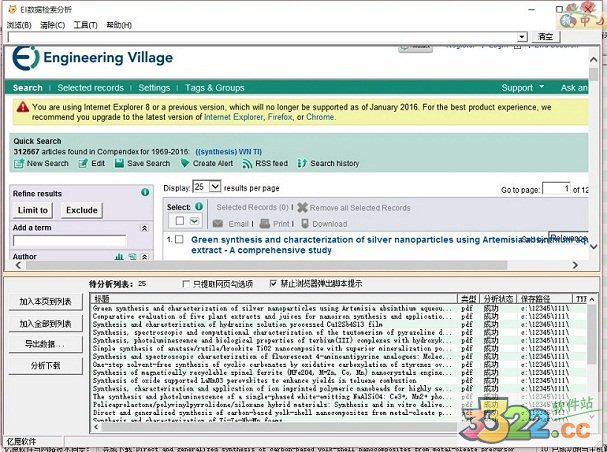Untick 禁止浏览器弹出脚本提示 checkbox
607x452 pixels.
point(273,284)
